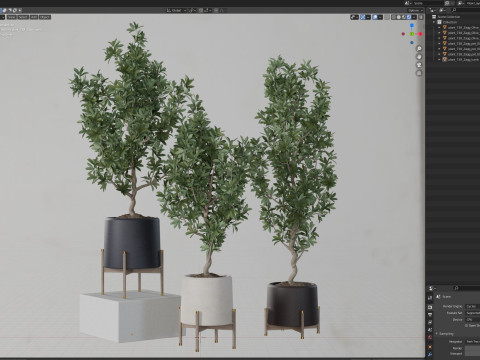
Task: Open the Object menu in viewport header
Action: pyautogui.click(x=45, y=17)
